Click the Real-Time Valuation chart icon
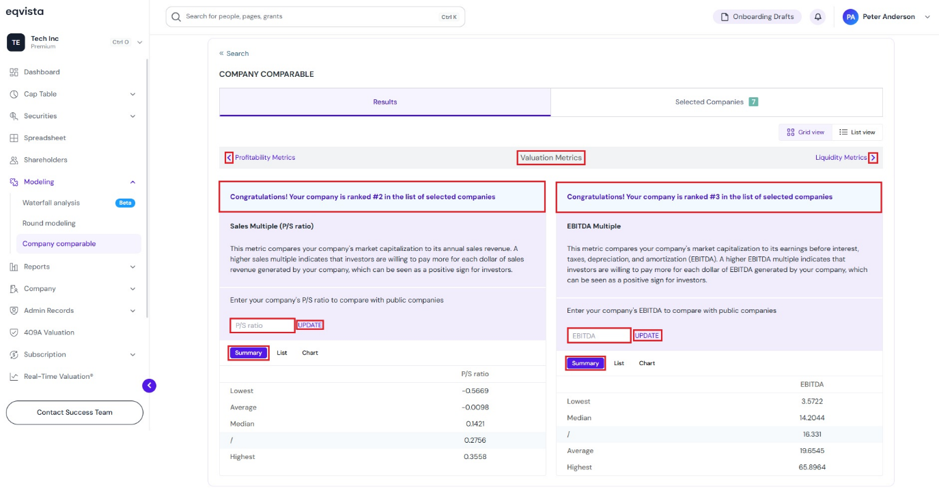 tap(14, 377)
